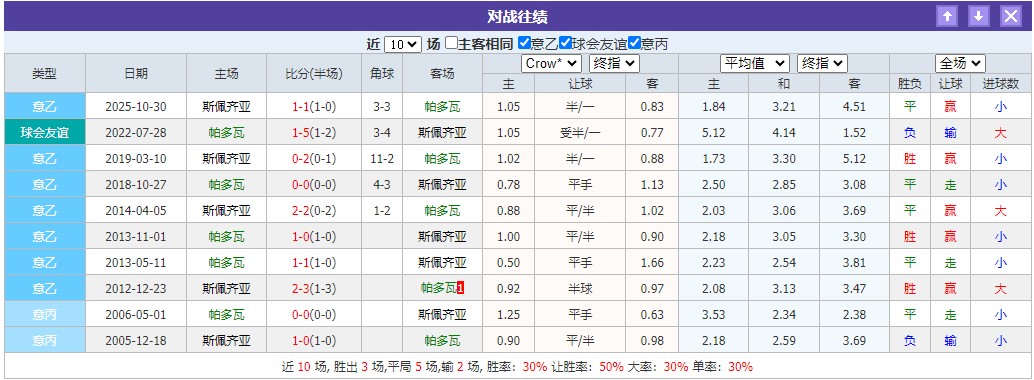Click date 2014-04-05
1034x380 pixels.
click(x=136, y=210)
